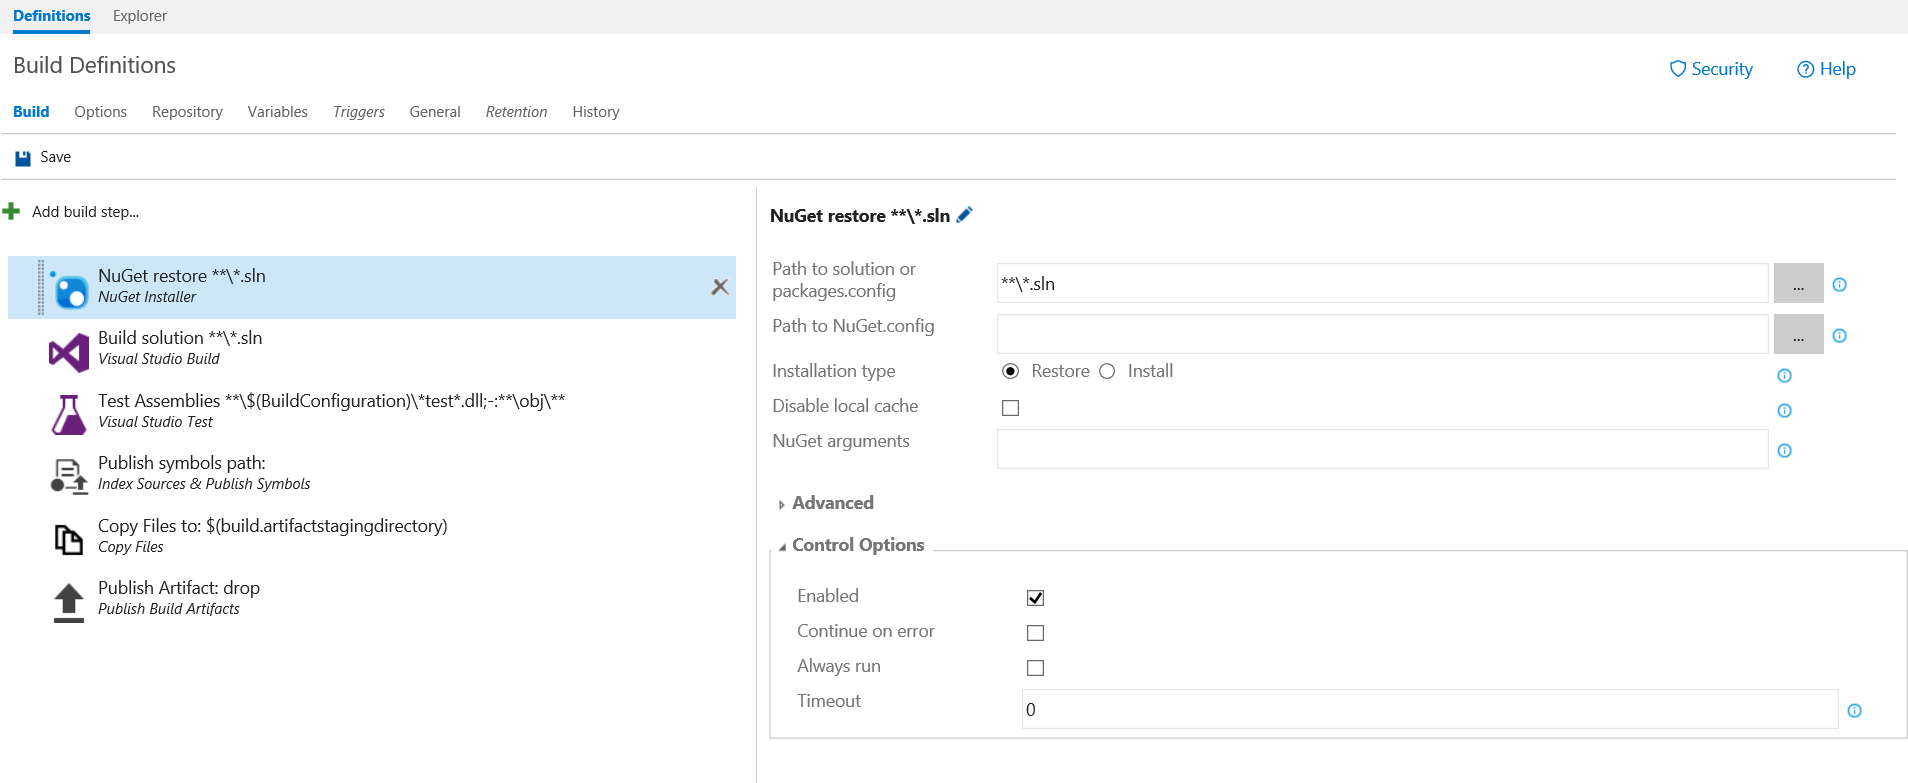Click the Path to NuGet.config input field

(x=1382, y=334)
